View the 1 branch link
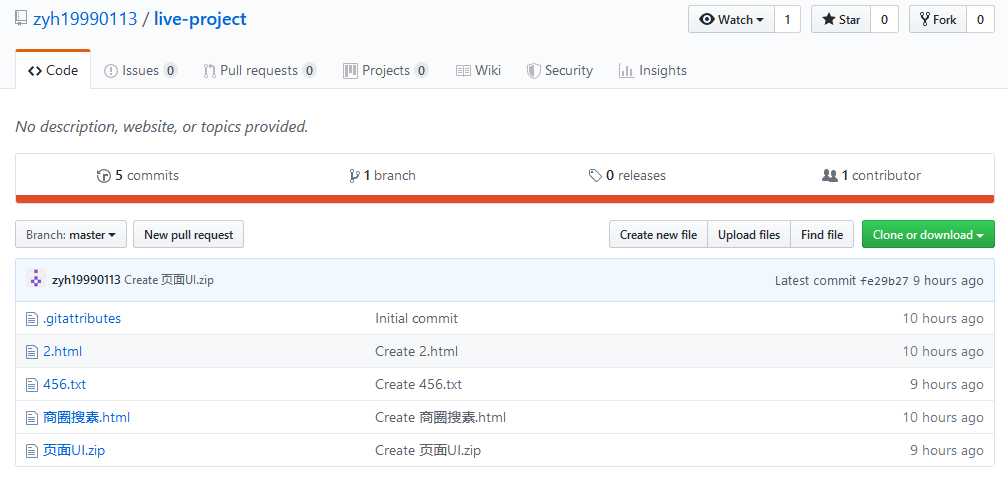 click(382, 175)
